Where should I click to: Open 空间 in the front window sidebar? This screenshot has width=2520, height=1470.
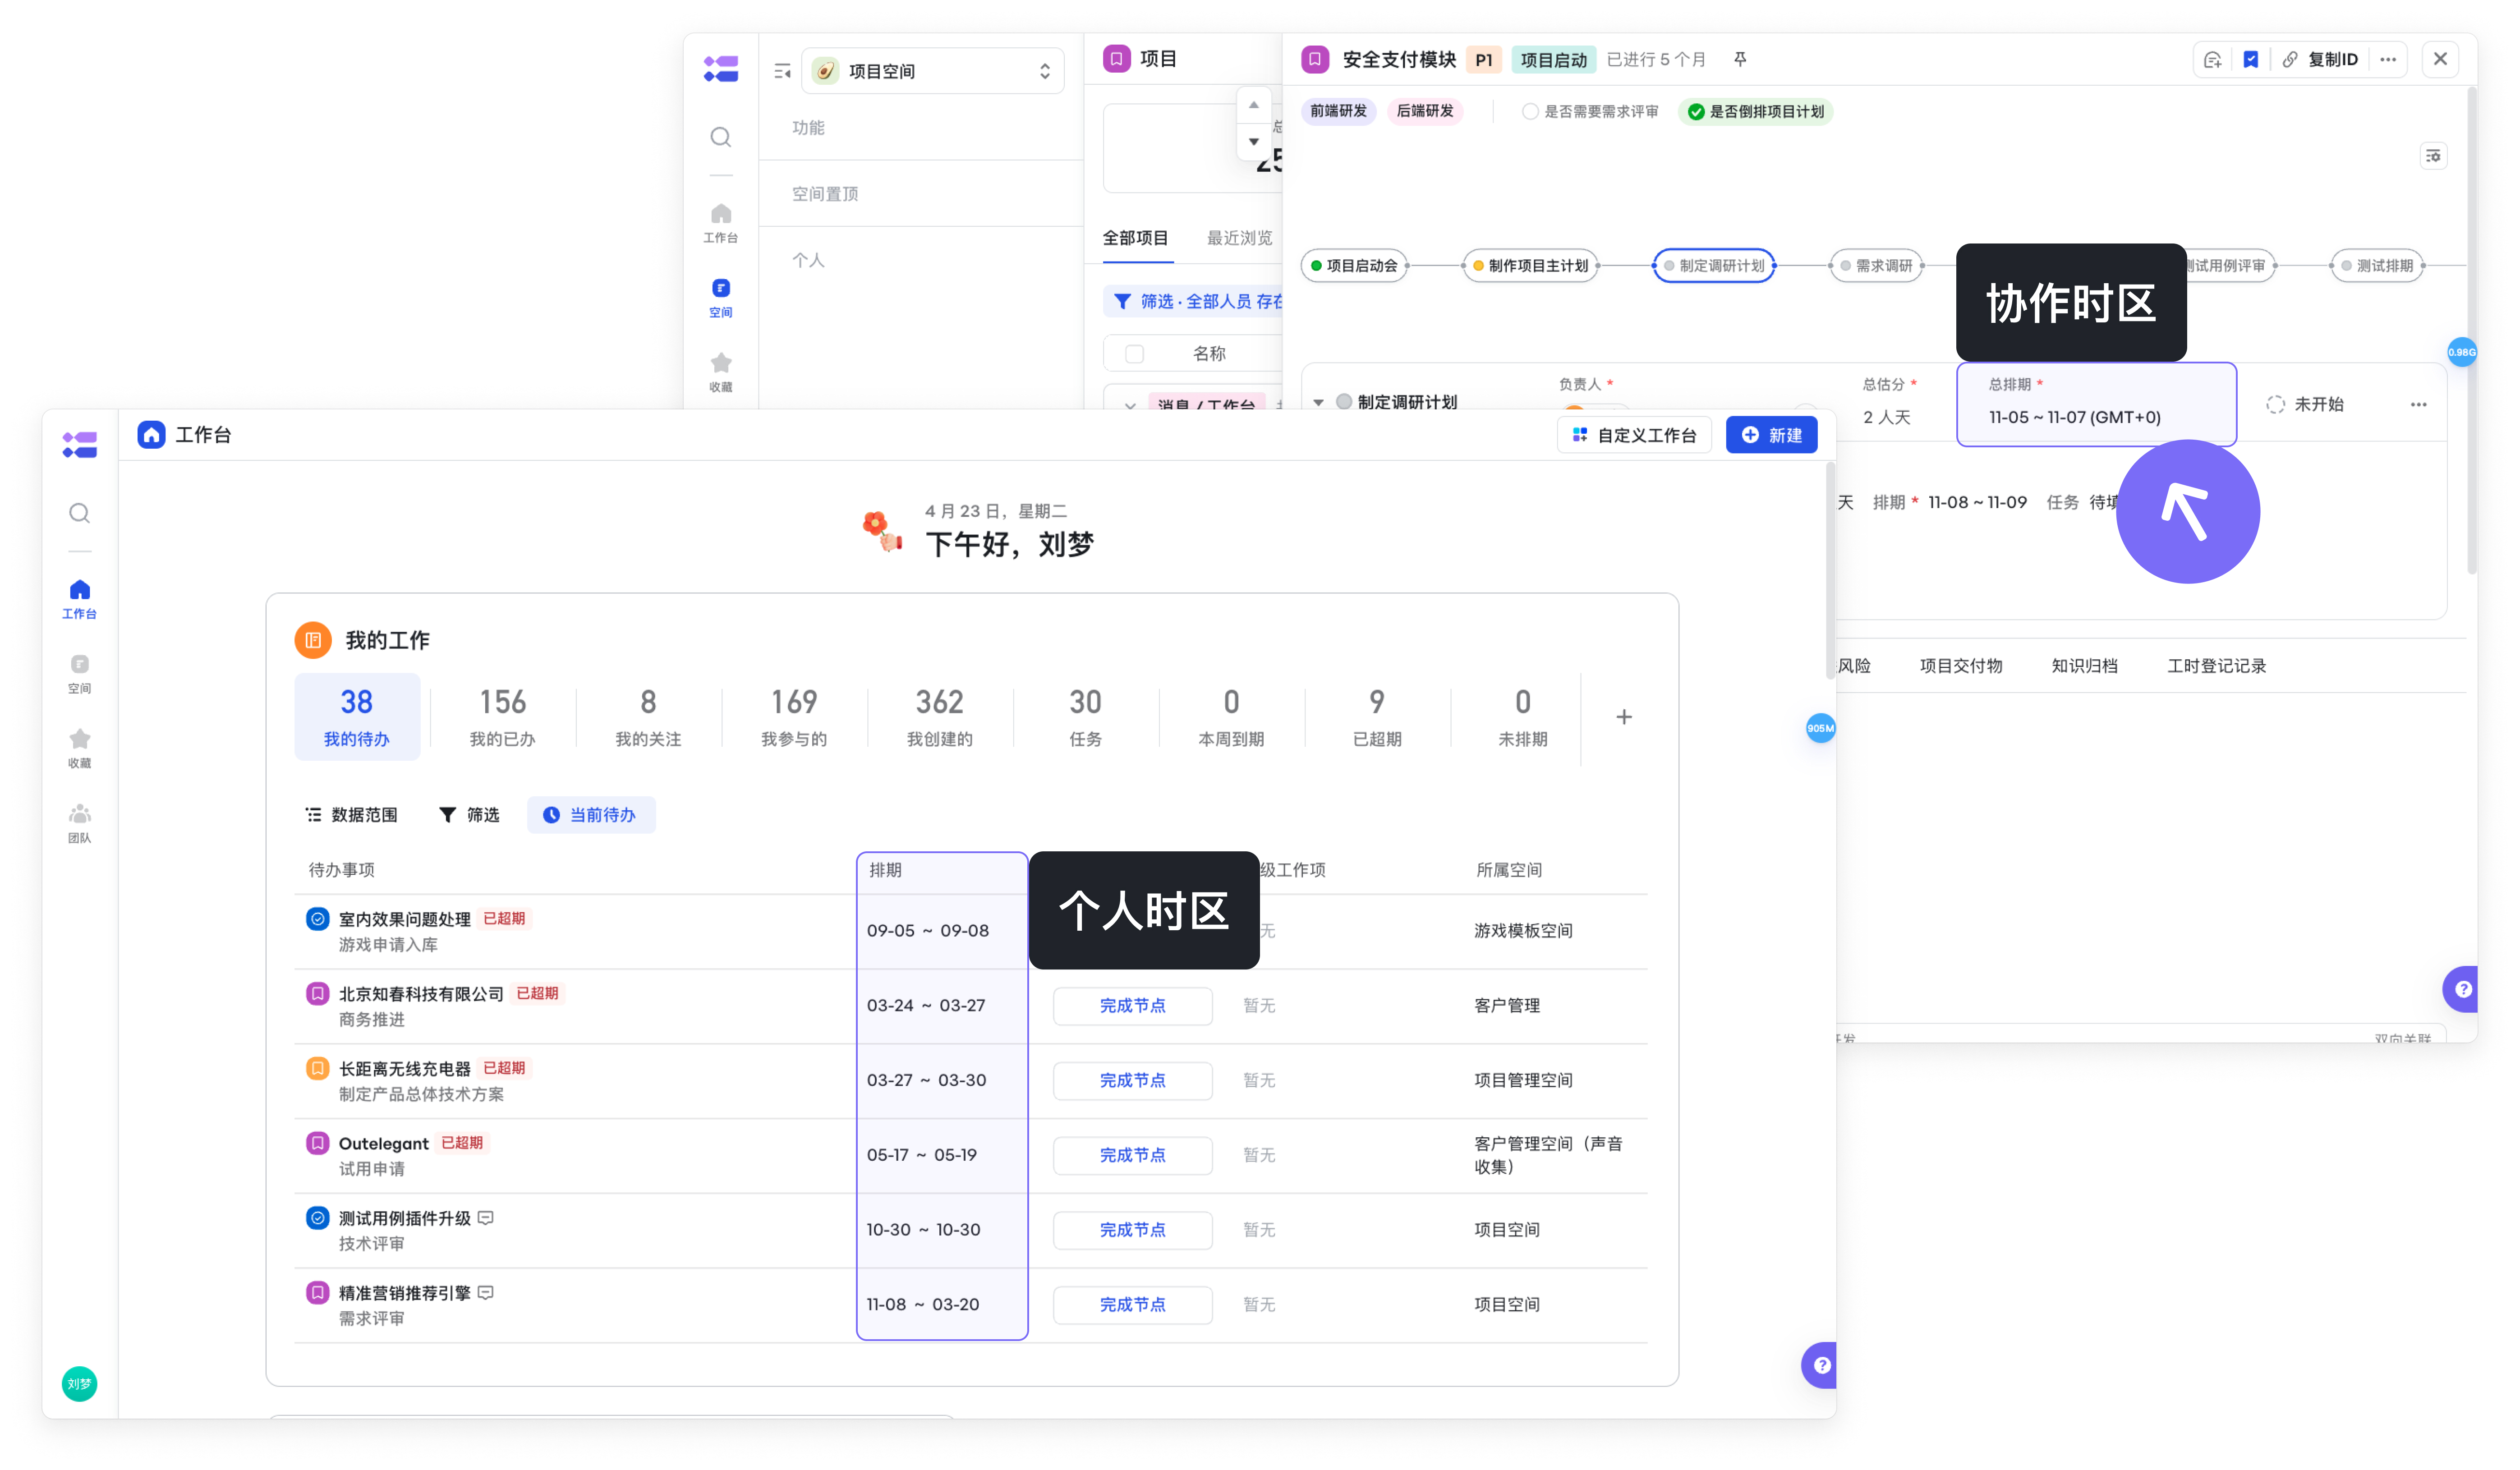click(x=79, y=674)
